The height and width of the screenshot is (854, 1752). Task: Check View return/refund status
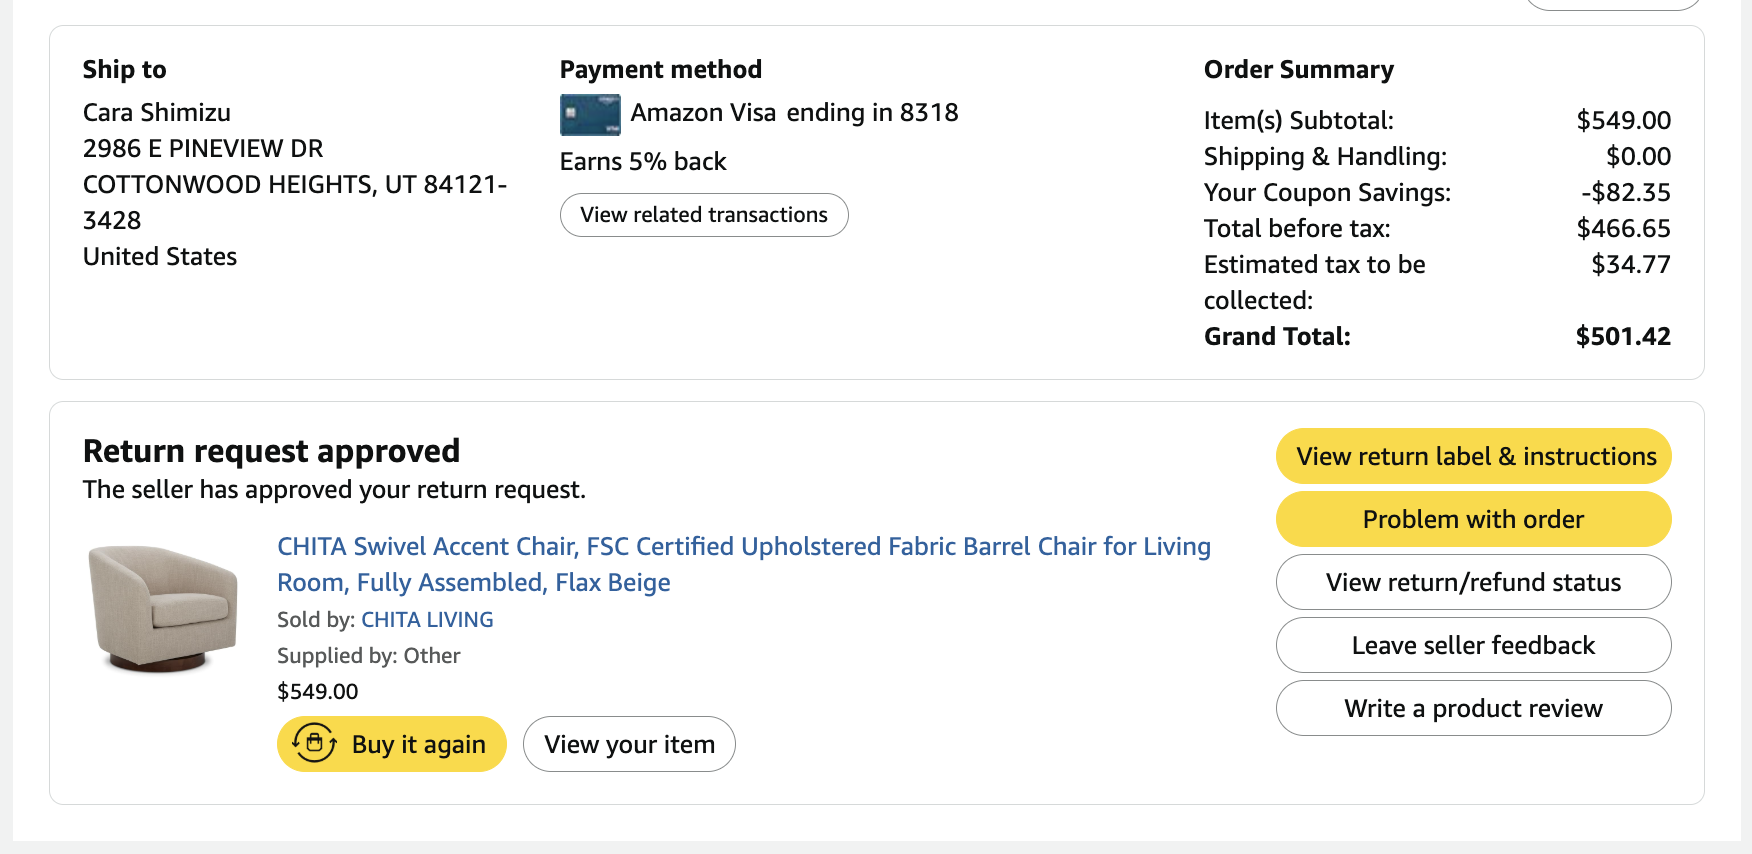click(1473, 582)
